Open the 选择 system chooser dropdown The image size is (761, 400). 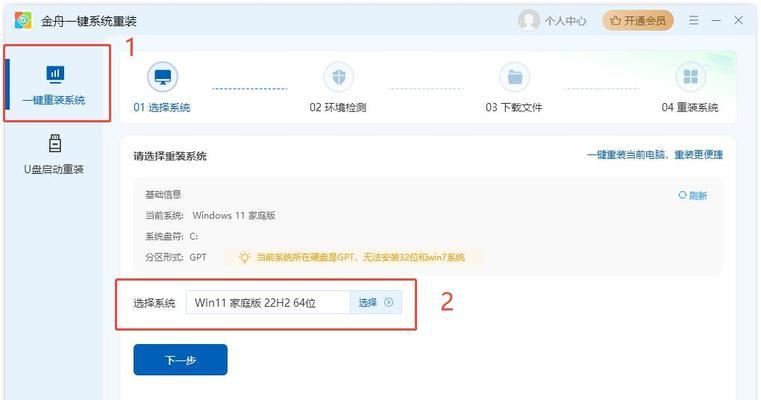[x=376, y=302]
